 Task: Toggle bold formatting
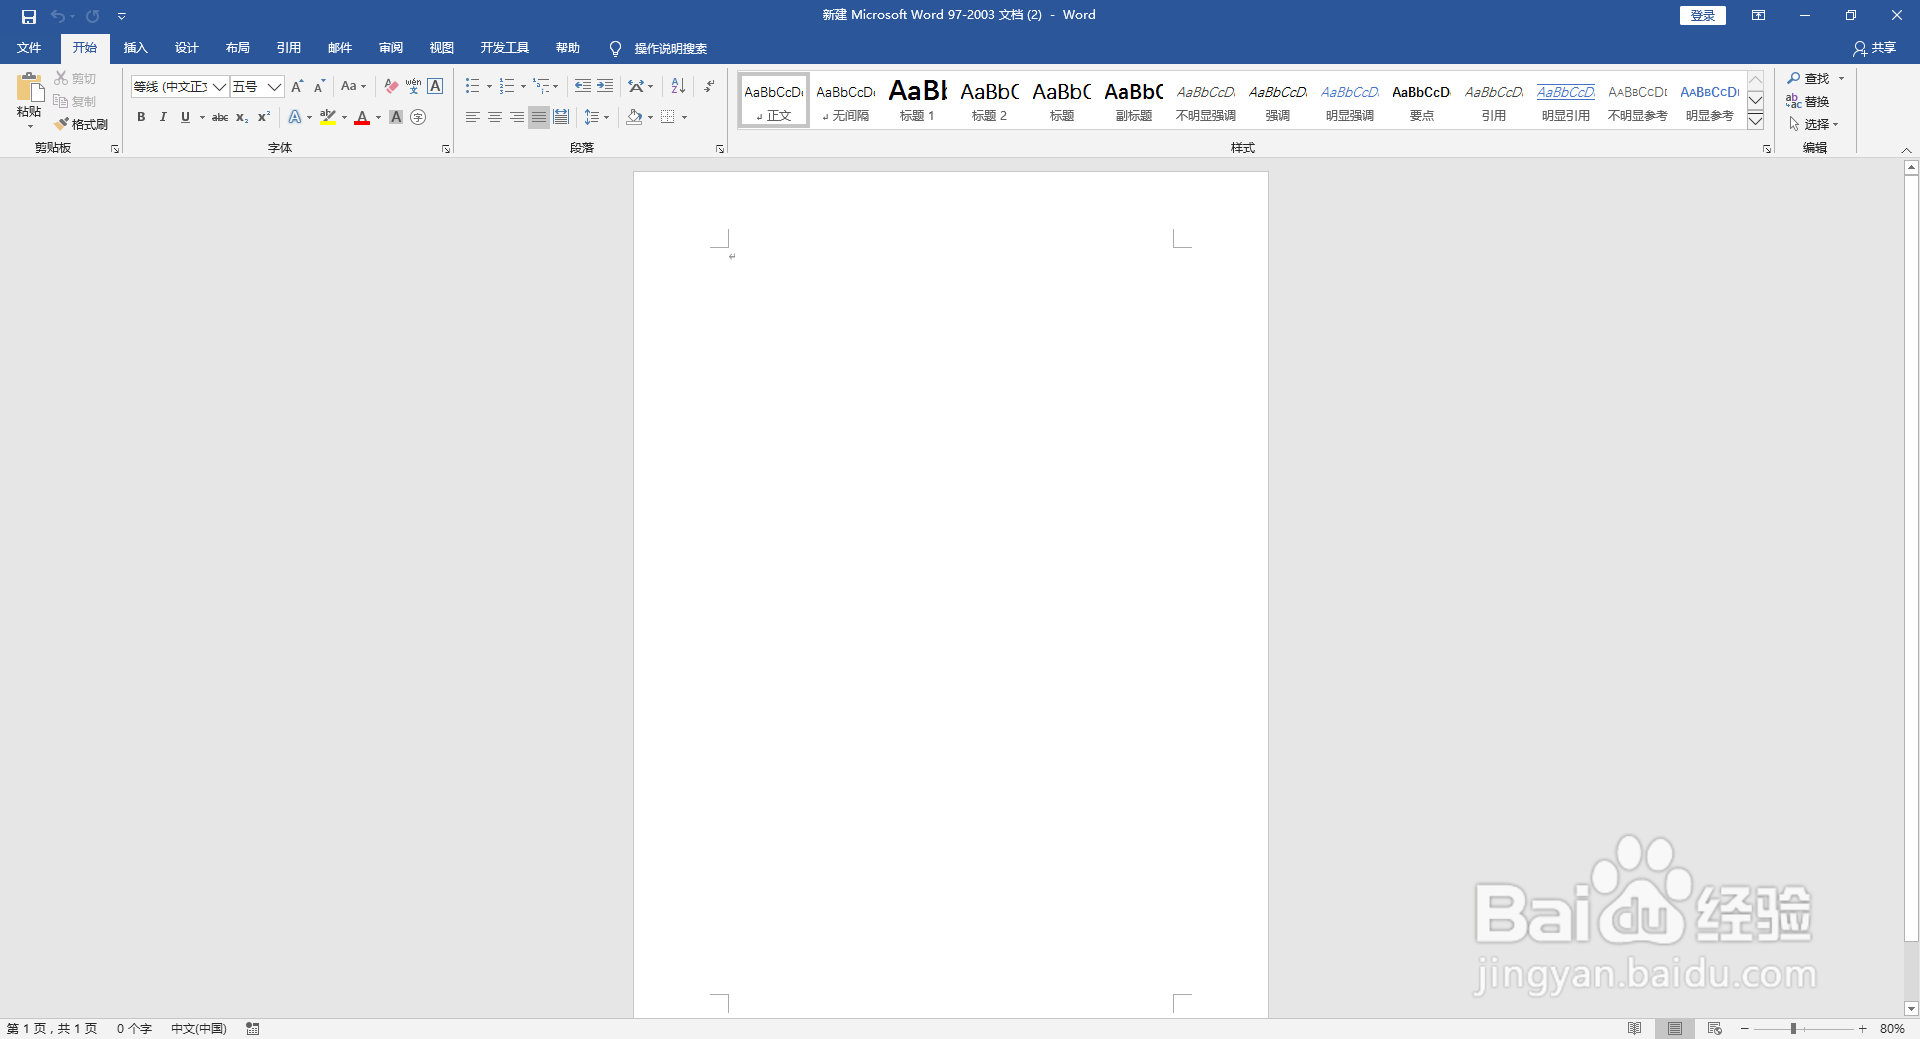tap(140, 117)
